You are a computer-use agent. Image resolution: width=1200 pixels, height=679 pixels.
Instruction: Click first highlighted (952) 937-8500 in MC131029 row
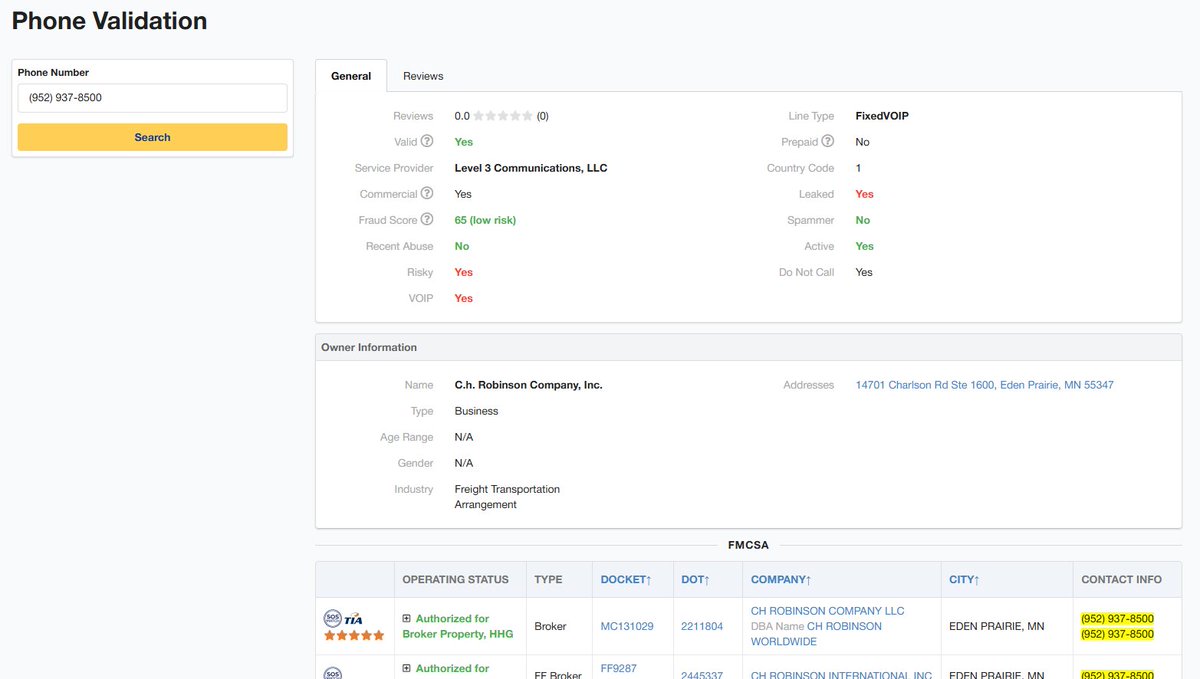[1117, 619]
